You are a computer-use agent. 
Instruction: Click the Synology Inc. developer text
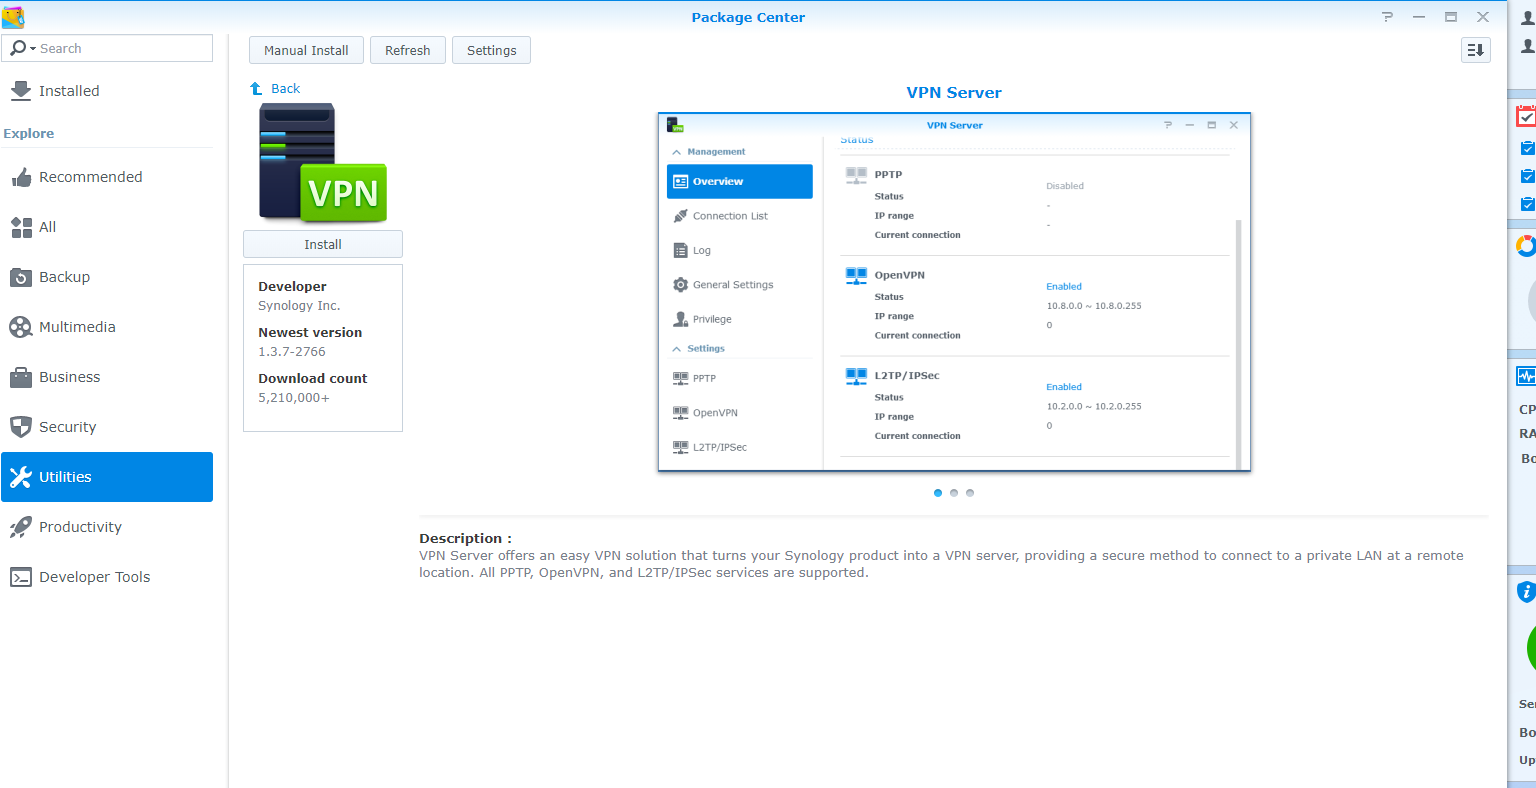(x=299, y=306)
